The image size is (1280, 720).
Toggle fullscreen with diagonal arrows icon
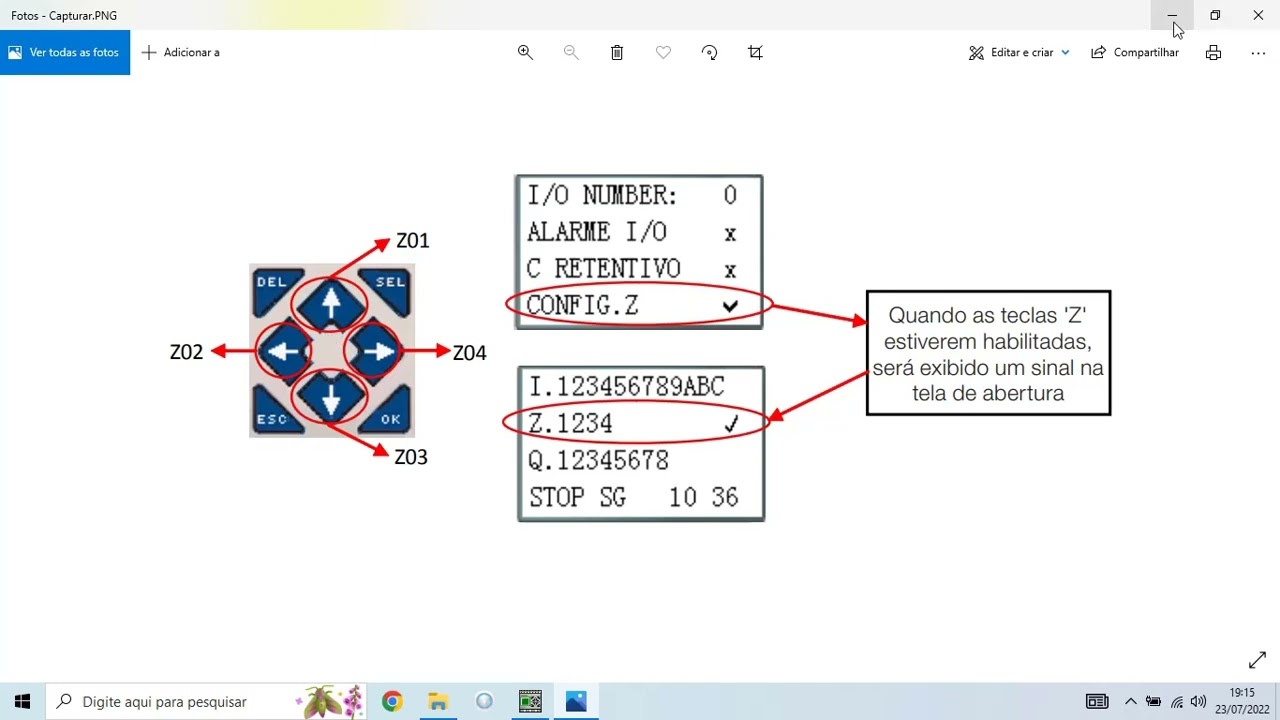[x=1257, y=660]
